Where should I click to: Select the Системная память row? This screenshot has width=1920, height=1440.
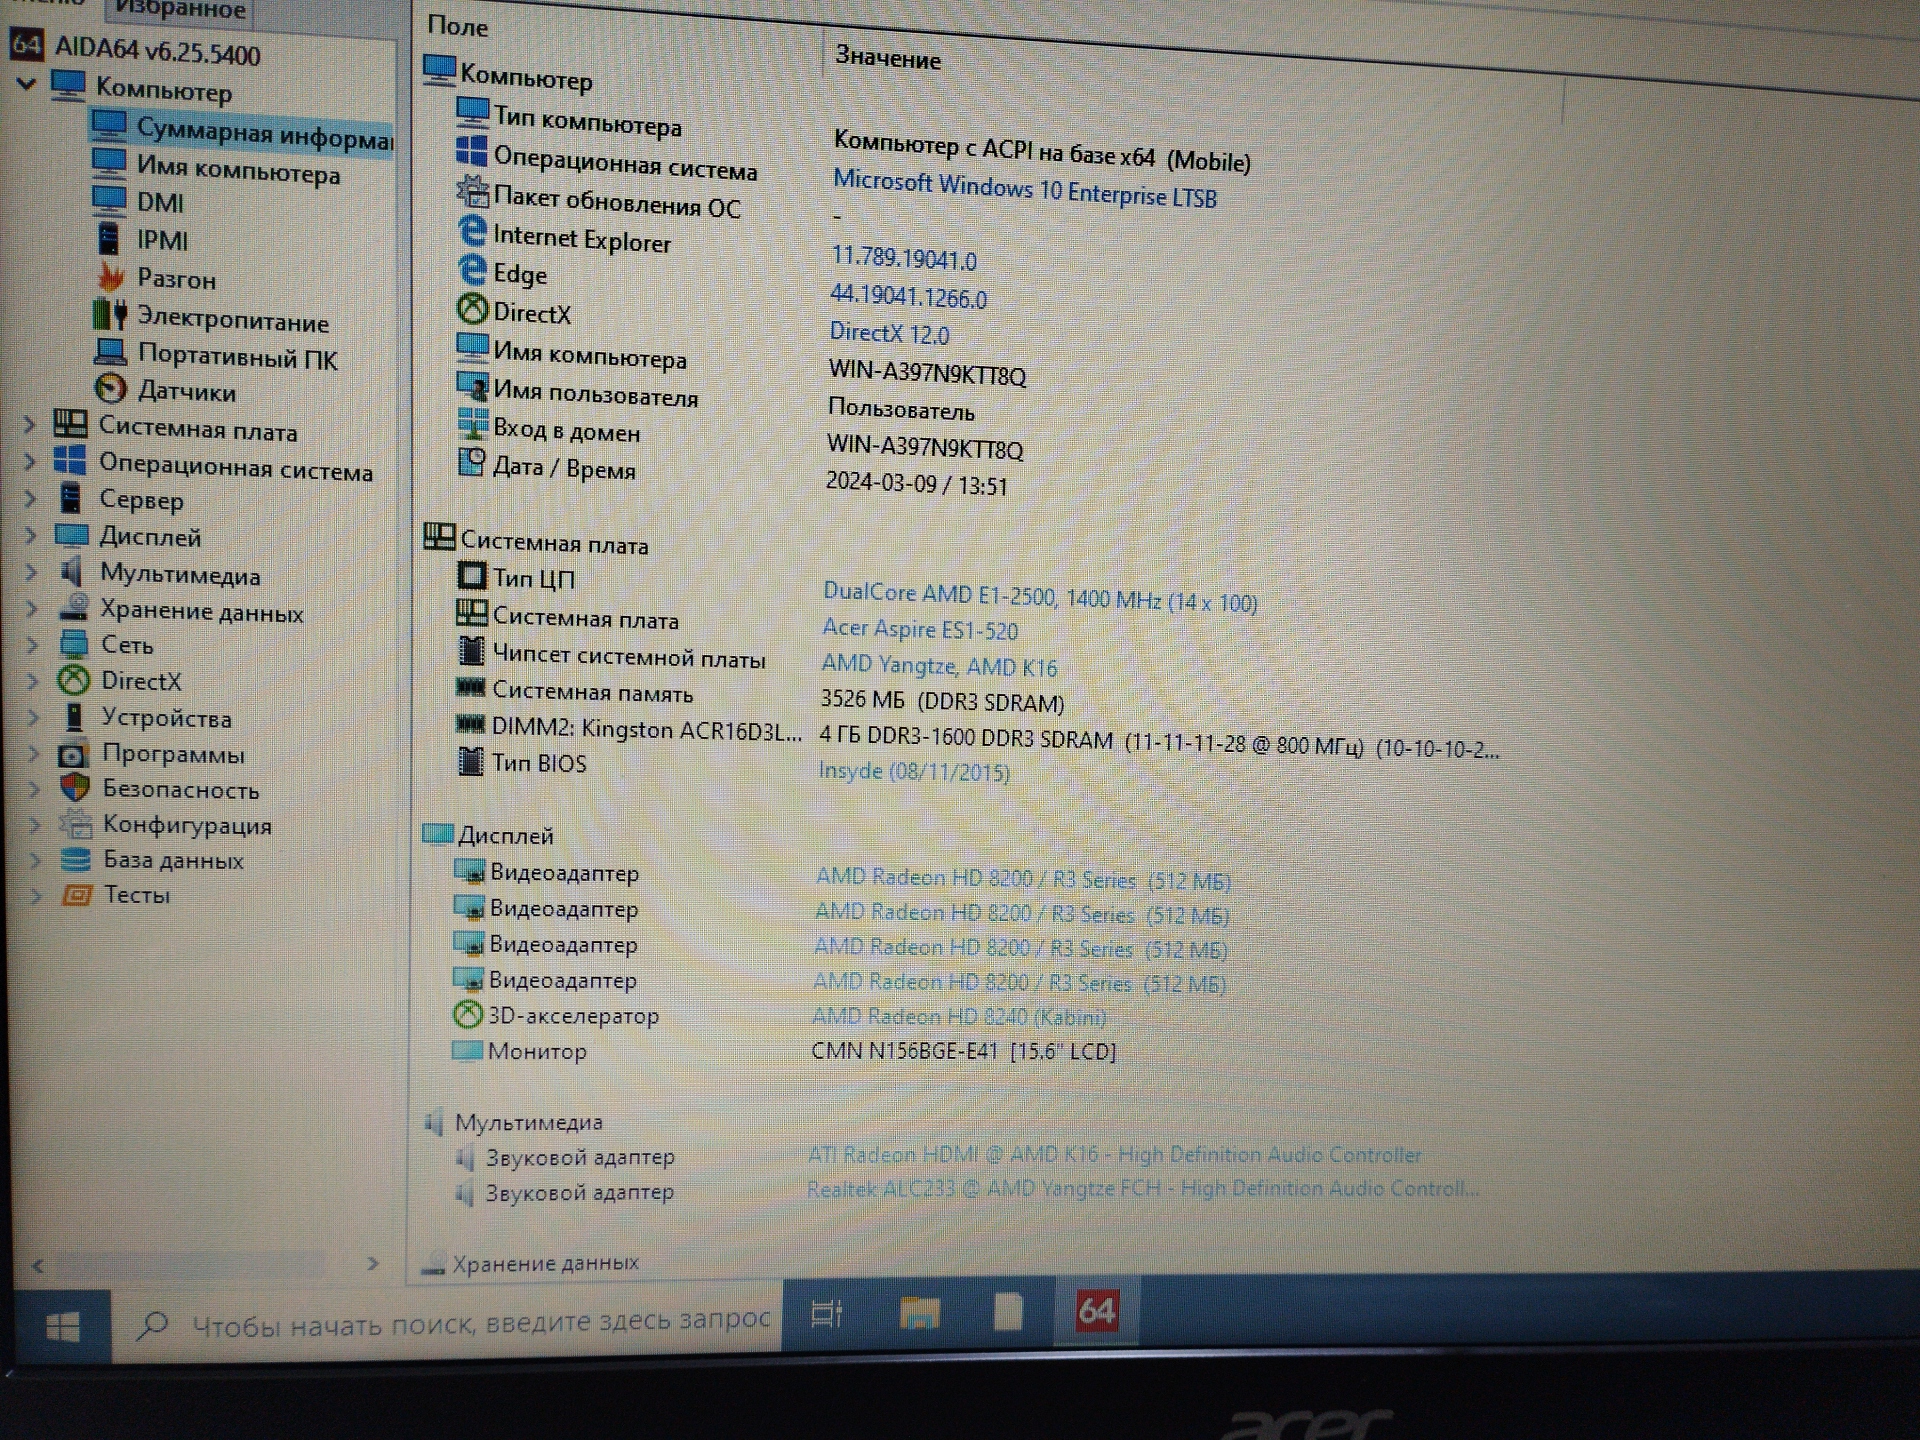760,696
